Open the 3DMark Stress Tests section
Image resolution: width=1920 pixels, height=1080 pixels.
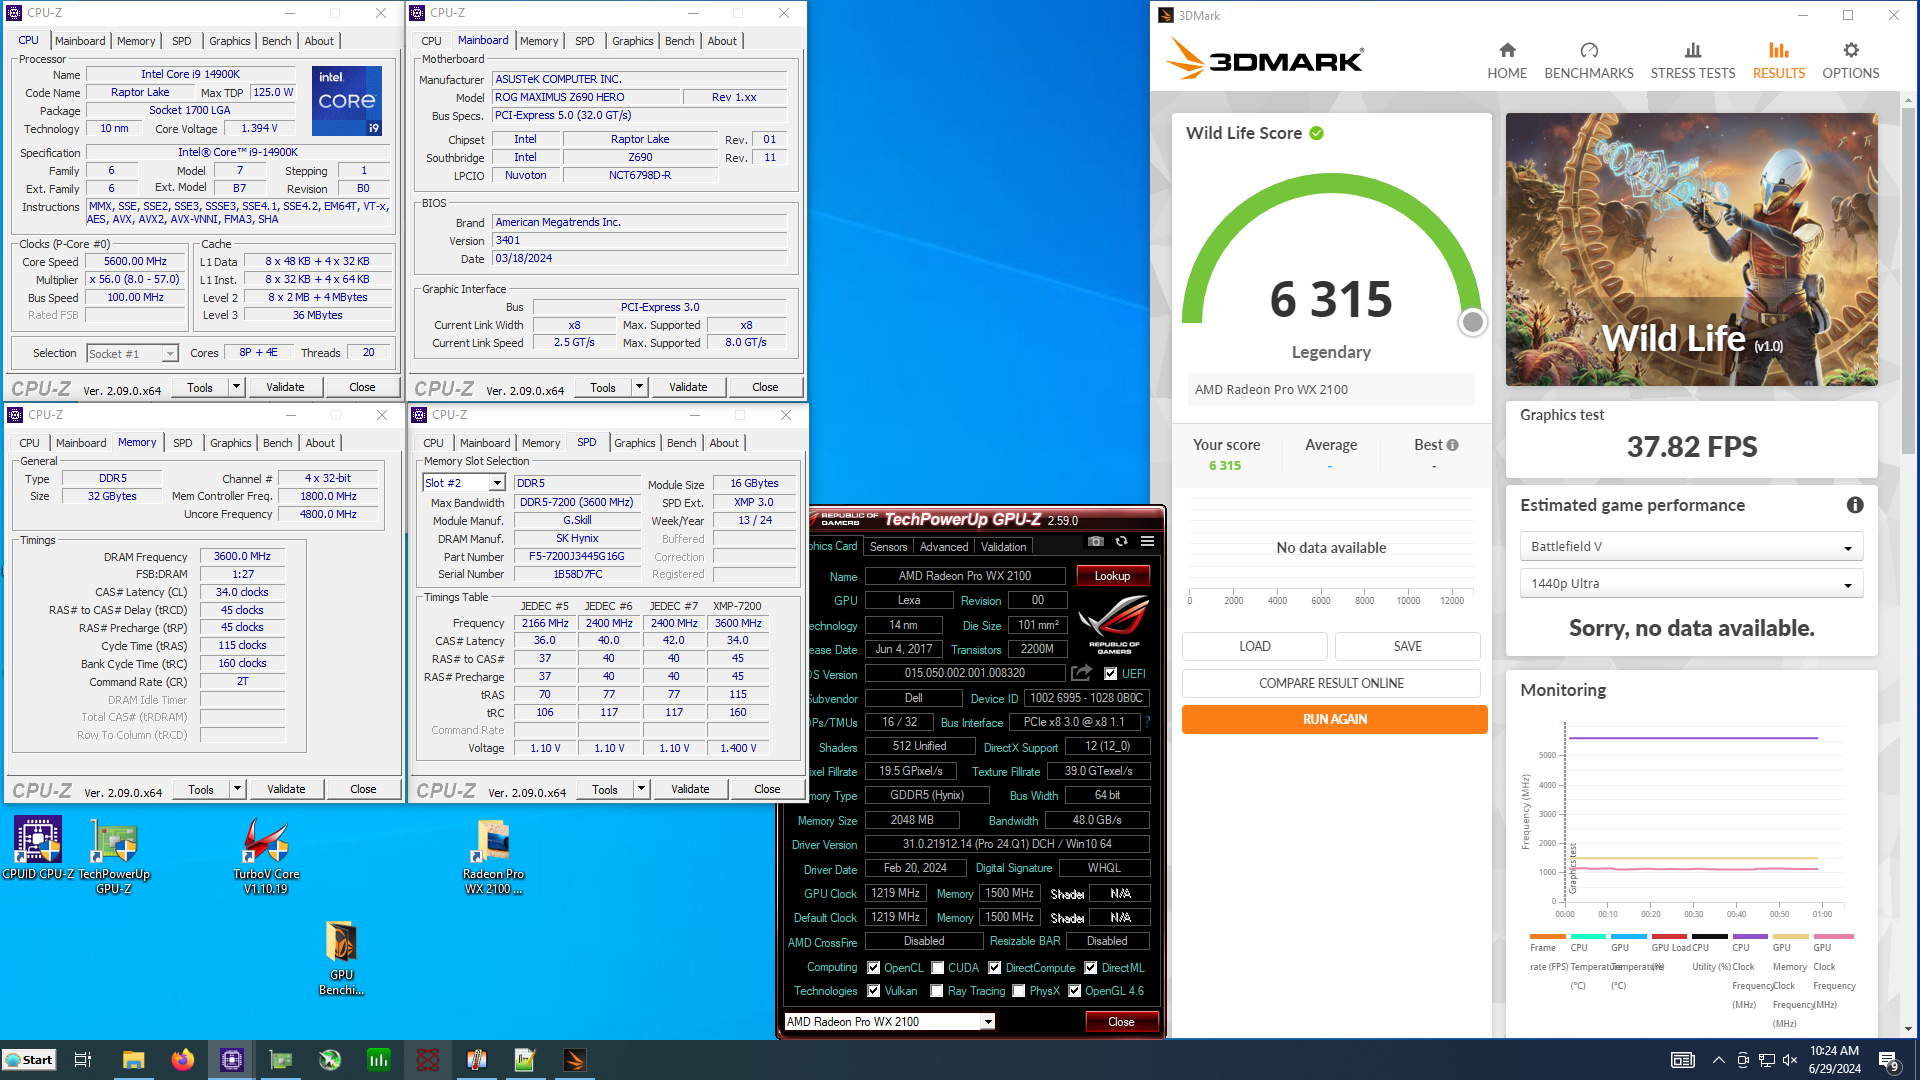pos(1692,60)
